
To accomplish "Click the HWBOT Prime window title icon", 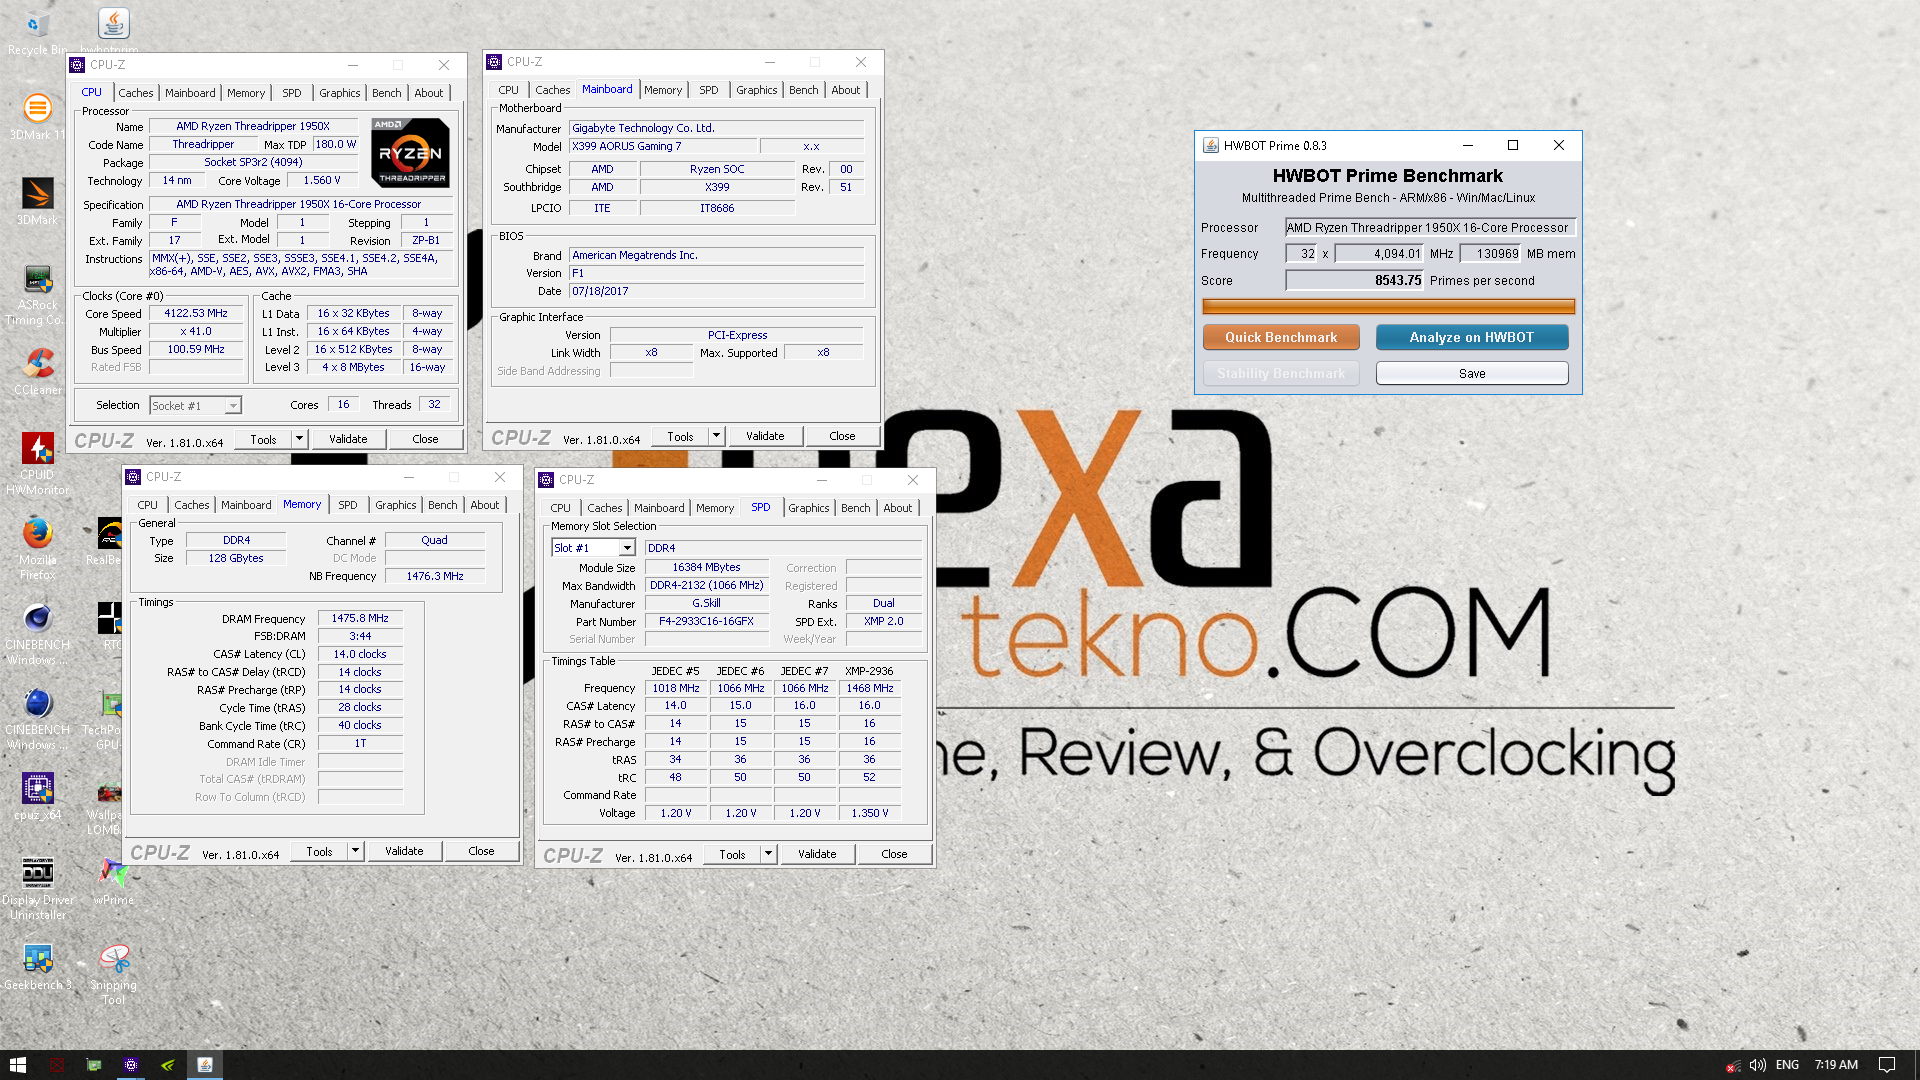I will [1210, 145].
